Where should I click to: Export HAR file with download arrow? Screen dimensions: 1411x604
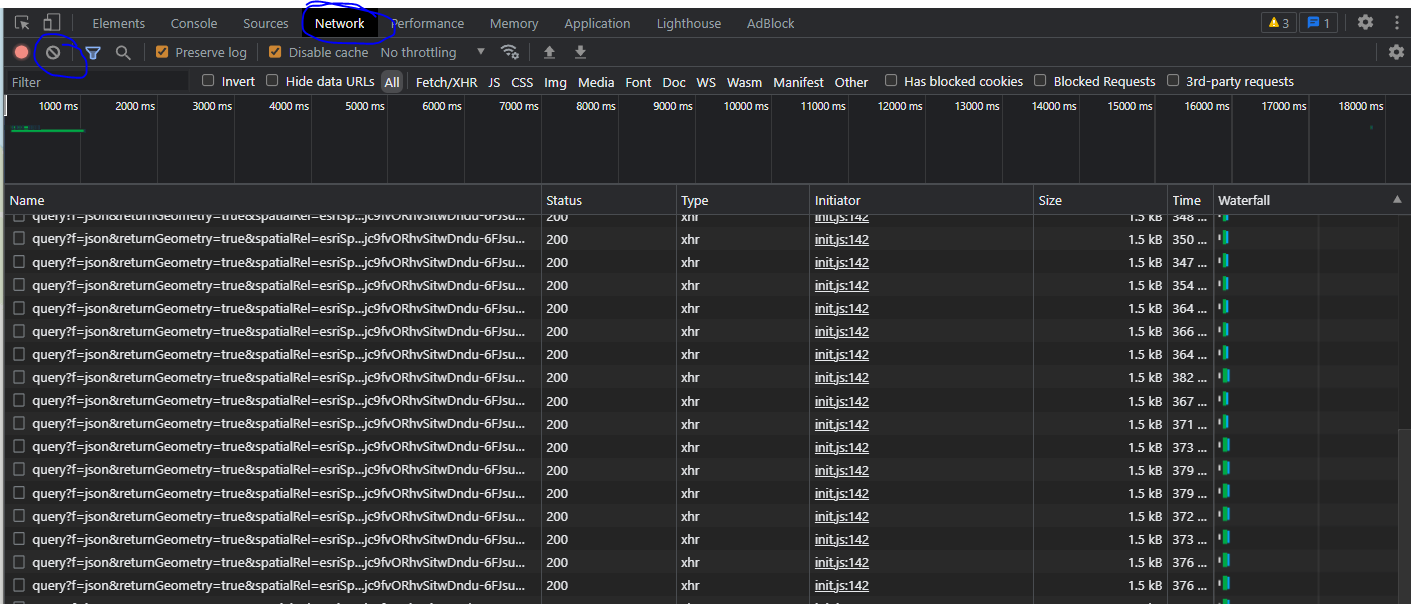(580, 52)
